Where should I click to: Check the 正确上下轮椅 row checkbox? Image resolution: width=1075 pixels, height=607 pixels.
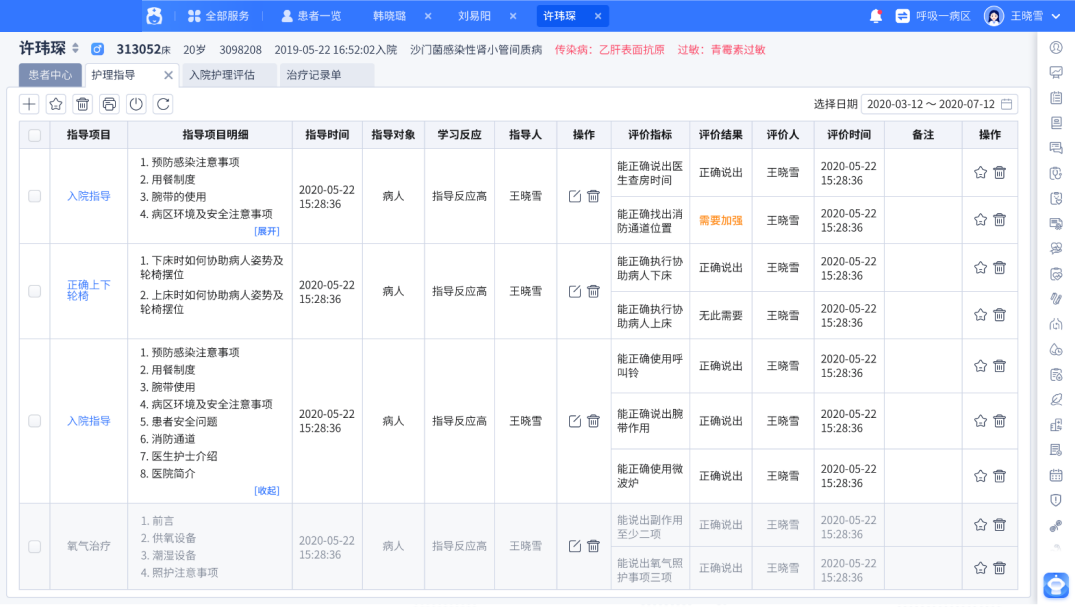tap(33, 291)
